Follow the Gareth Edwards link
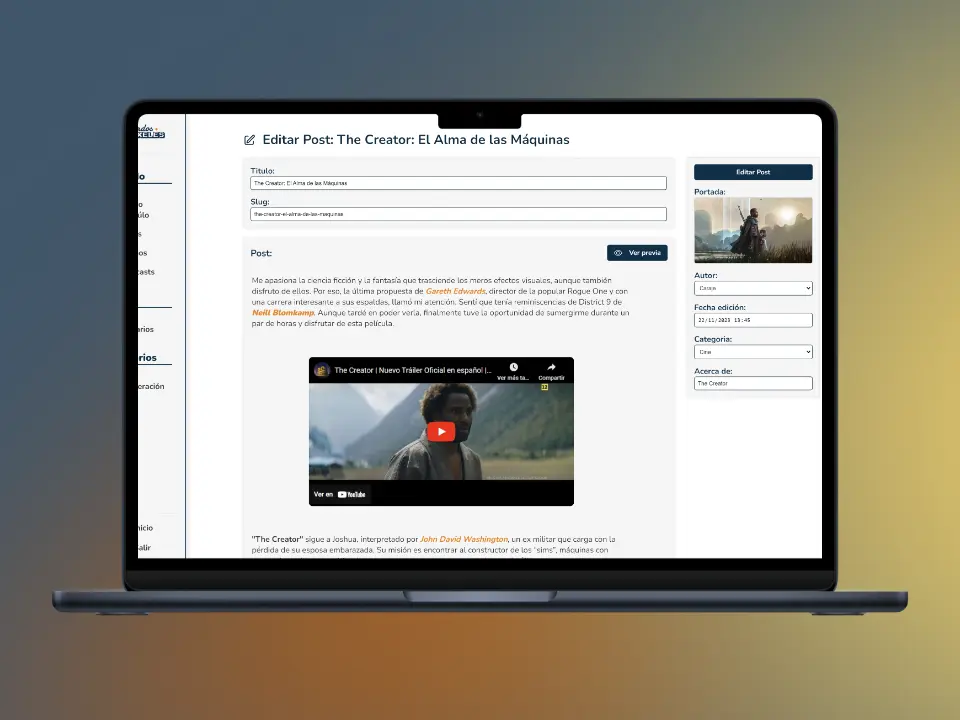 tap(456, 291)
